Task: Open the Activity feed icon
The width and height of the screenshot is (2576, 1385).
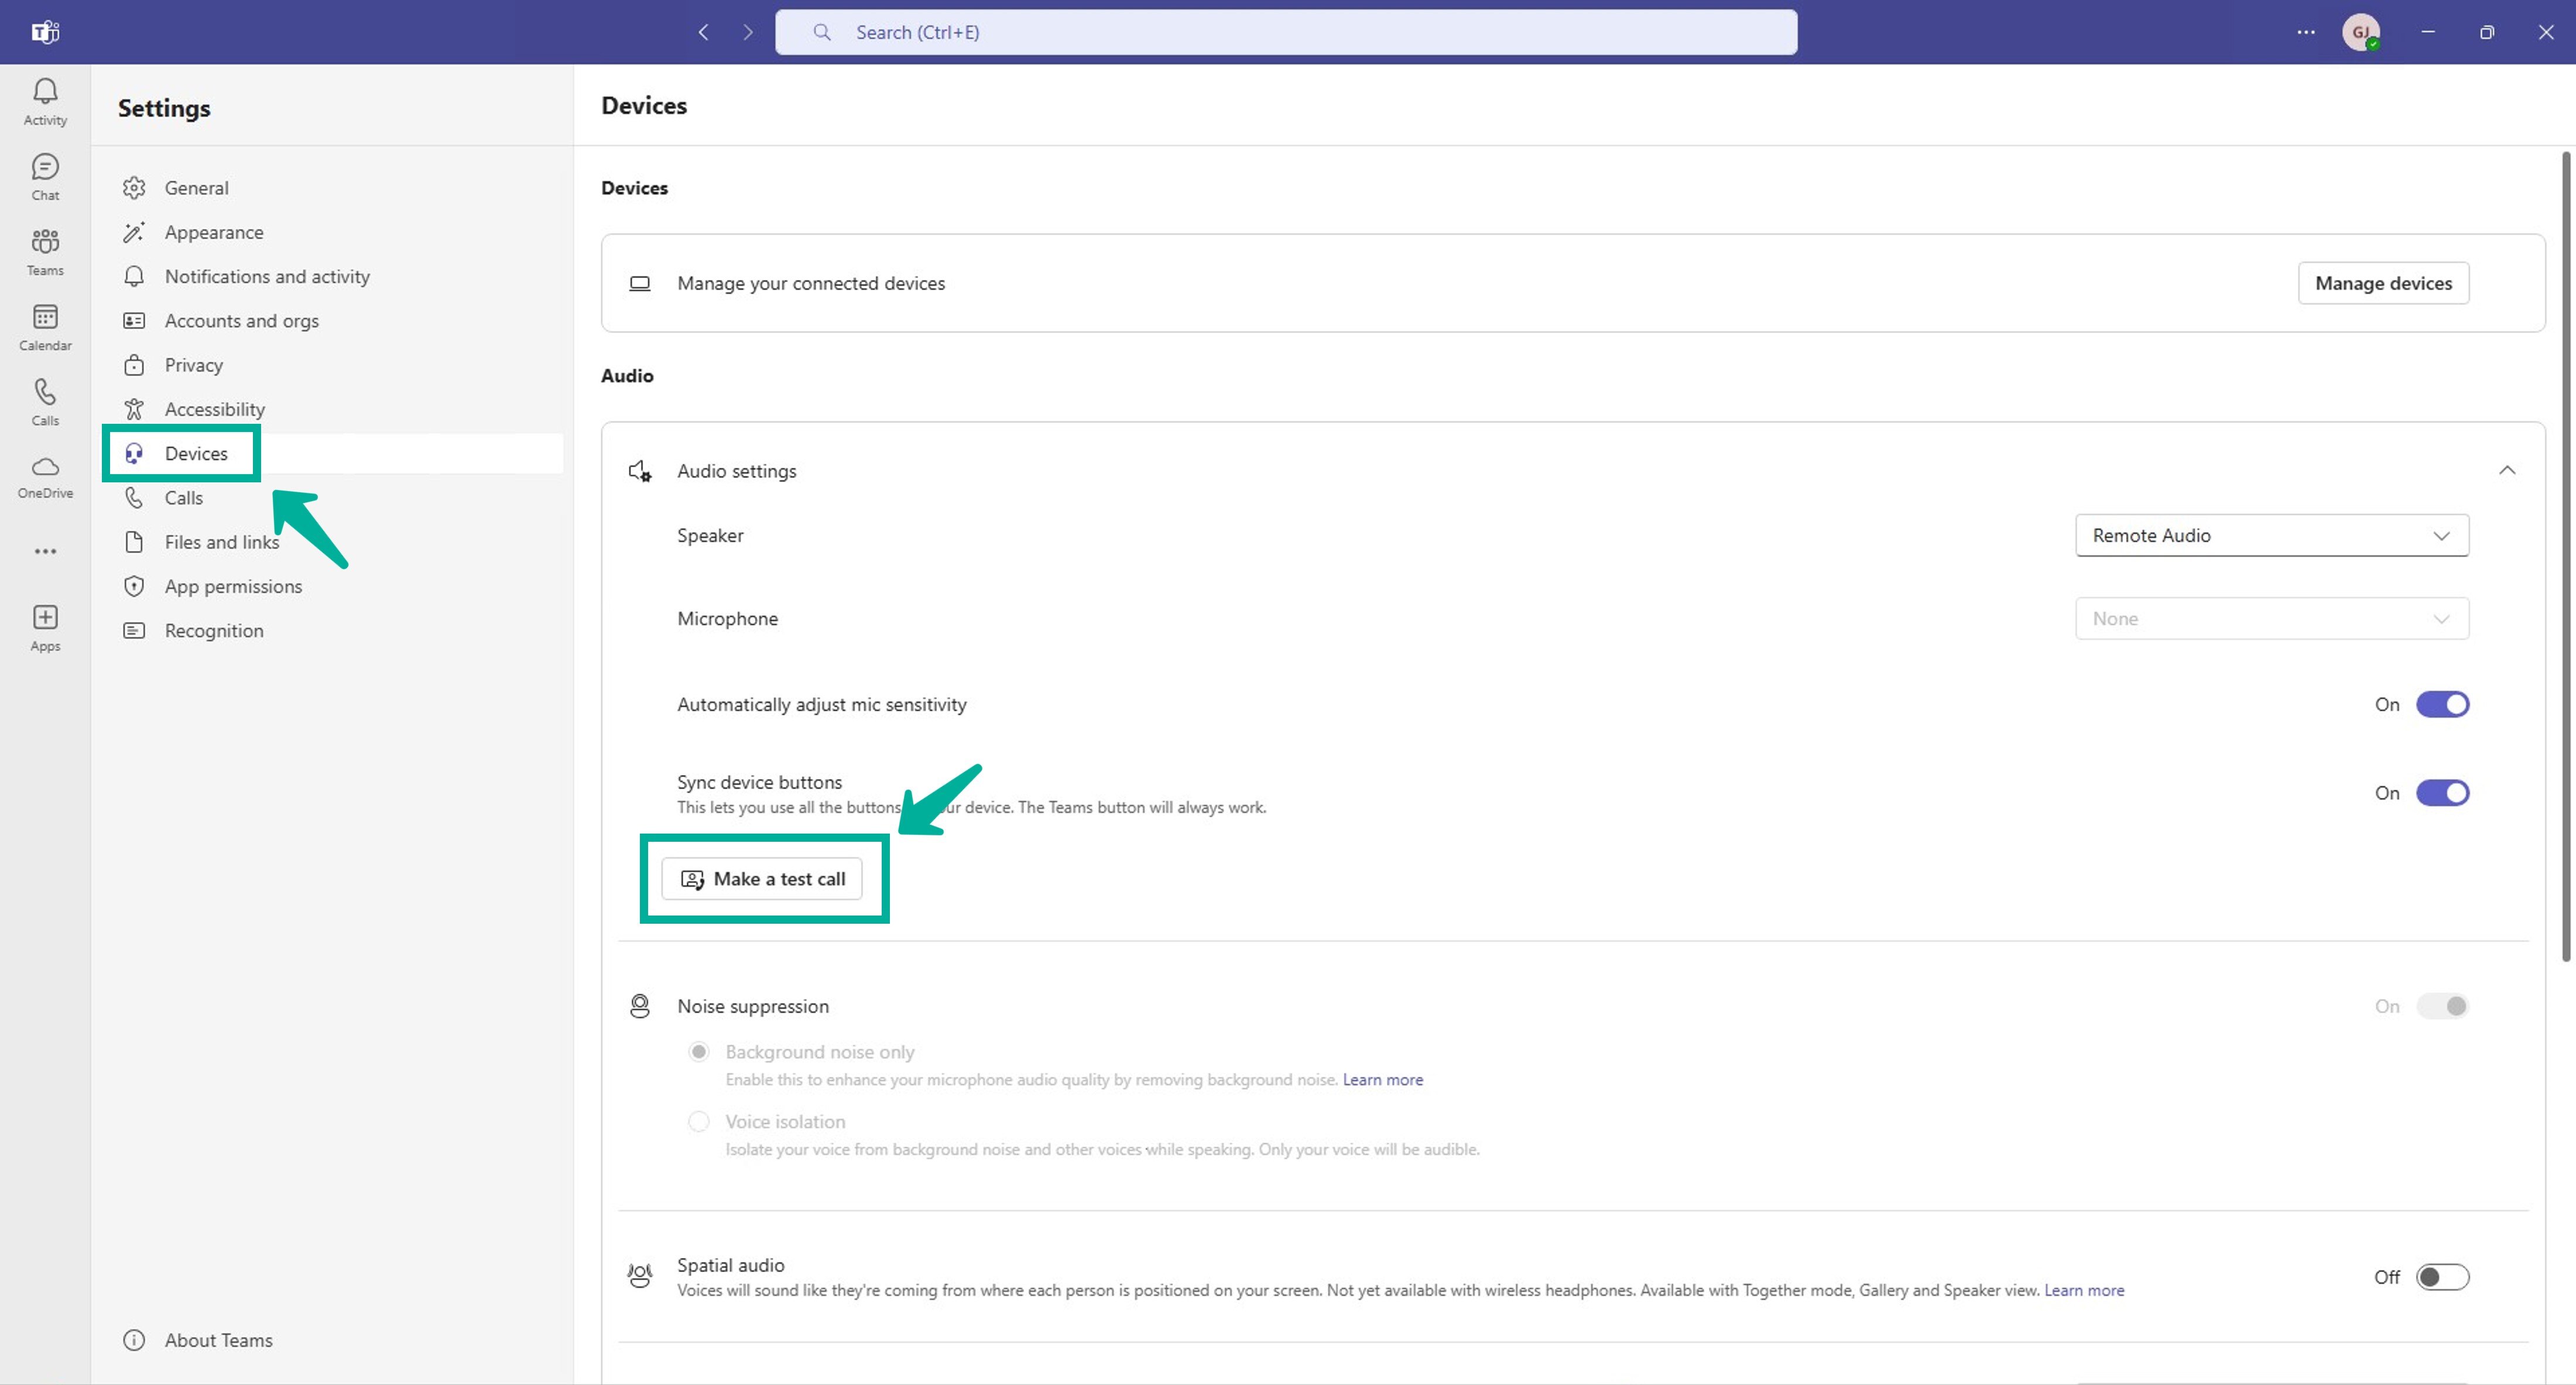Action: (45, 101)
